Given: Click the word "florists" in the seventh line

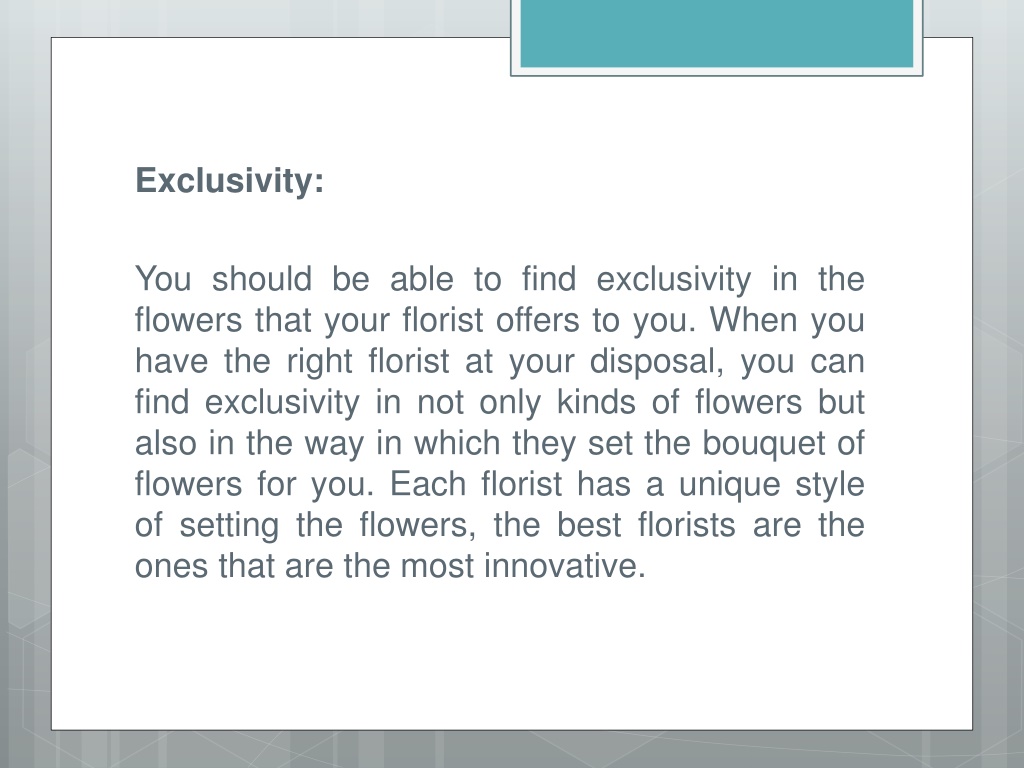Looking at the screenshot, I should pyautogui.click(x=686, y=525).
